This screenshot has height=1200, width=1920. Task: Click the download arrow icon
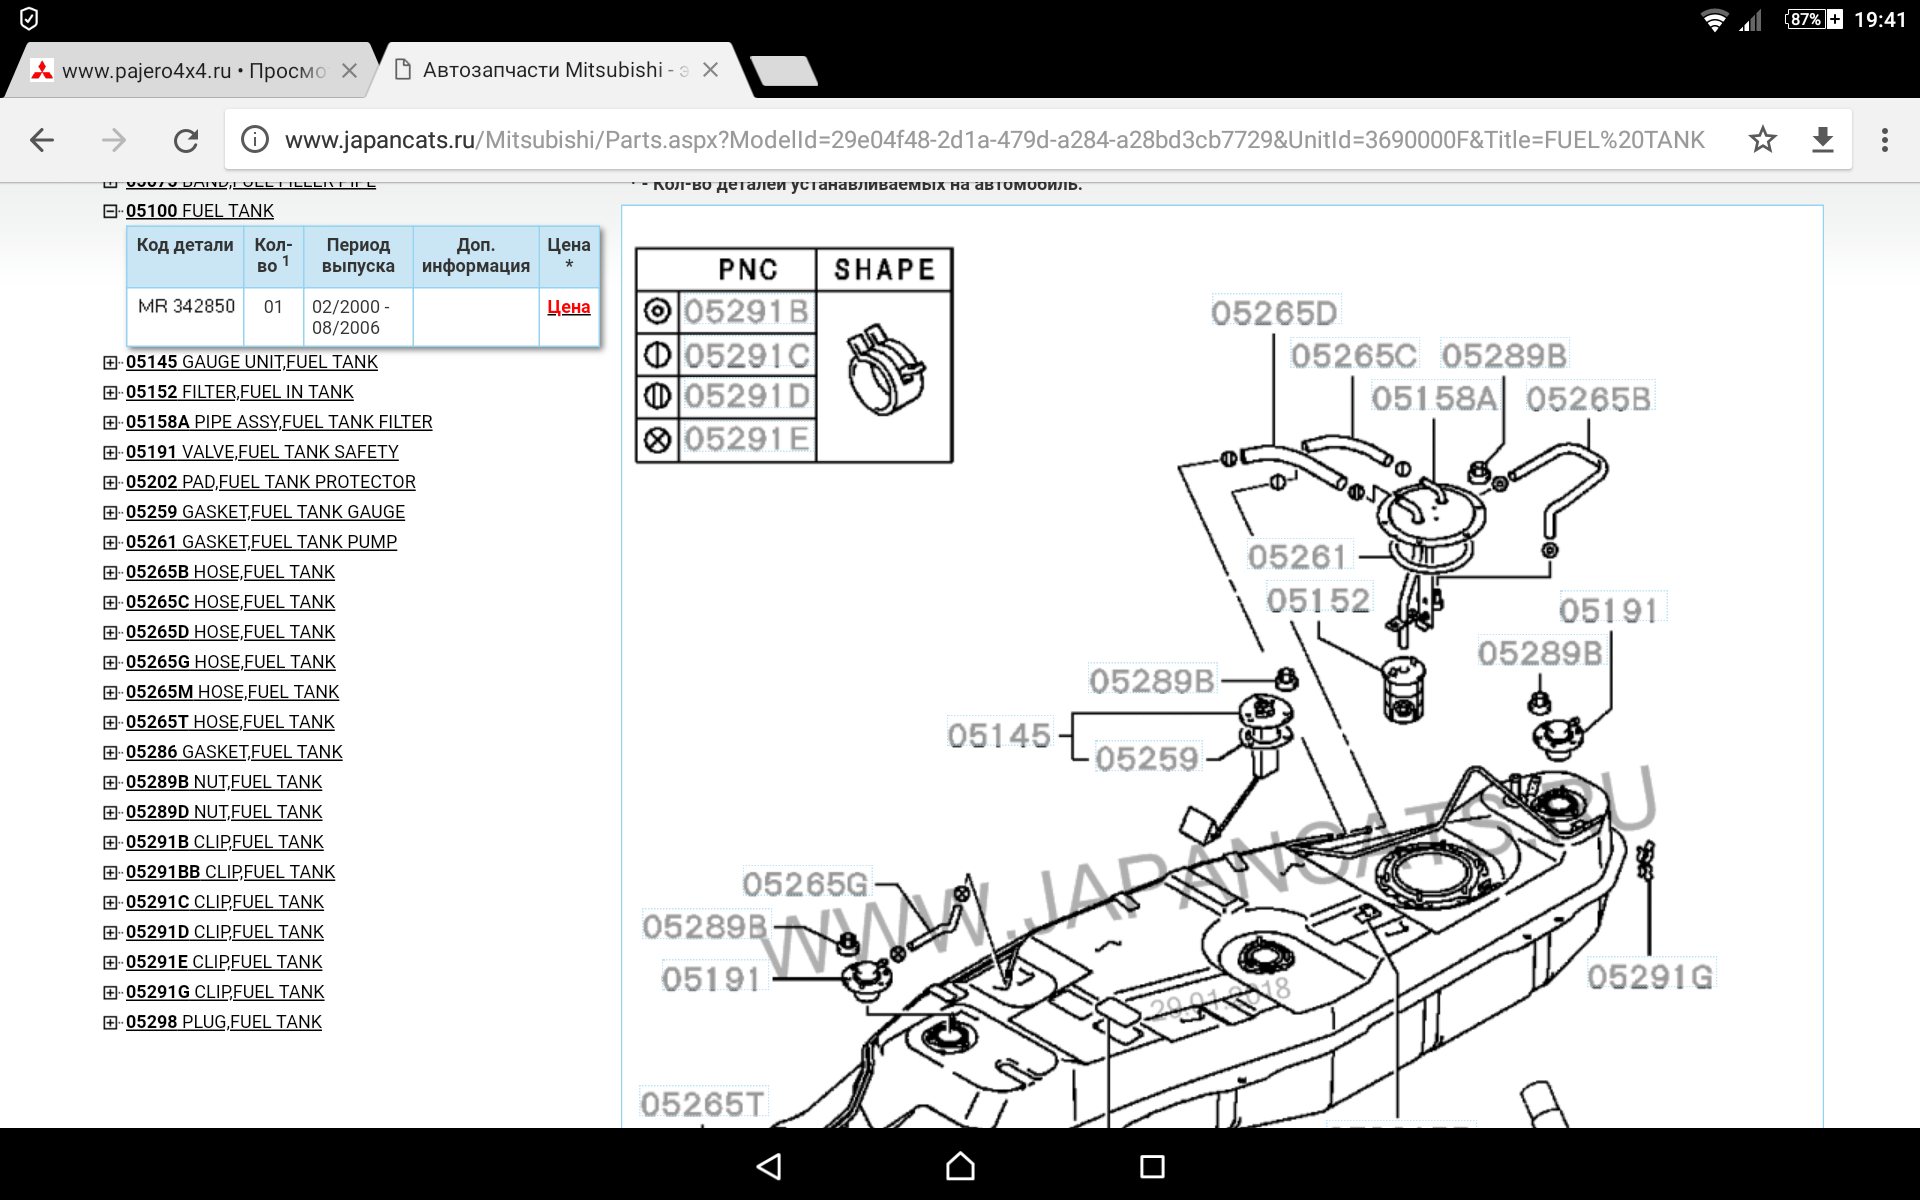(x=1822, y=140)
